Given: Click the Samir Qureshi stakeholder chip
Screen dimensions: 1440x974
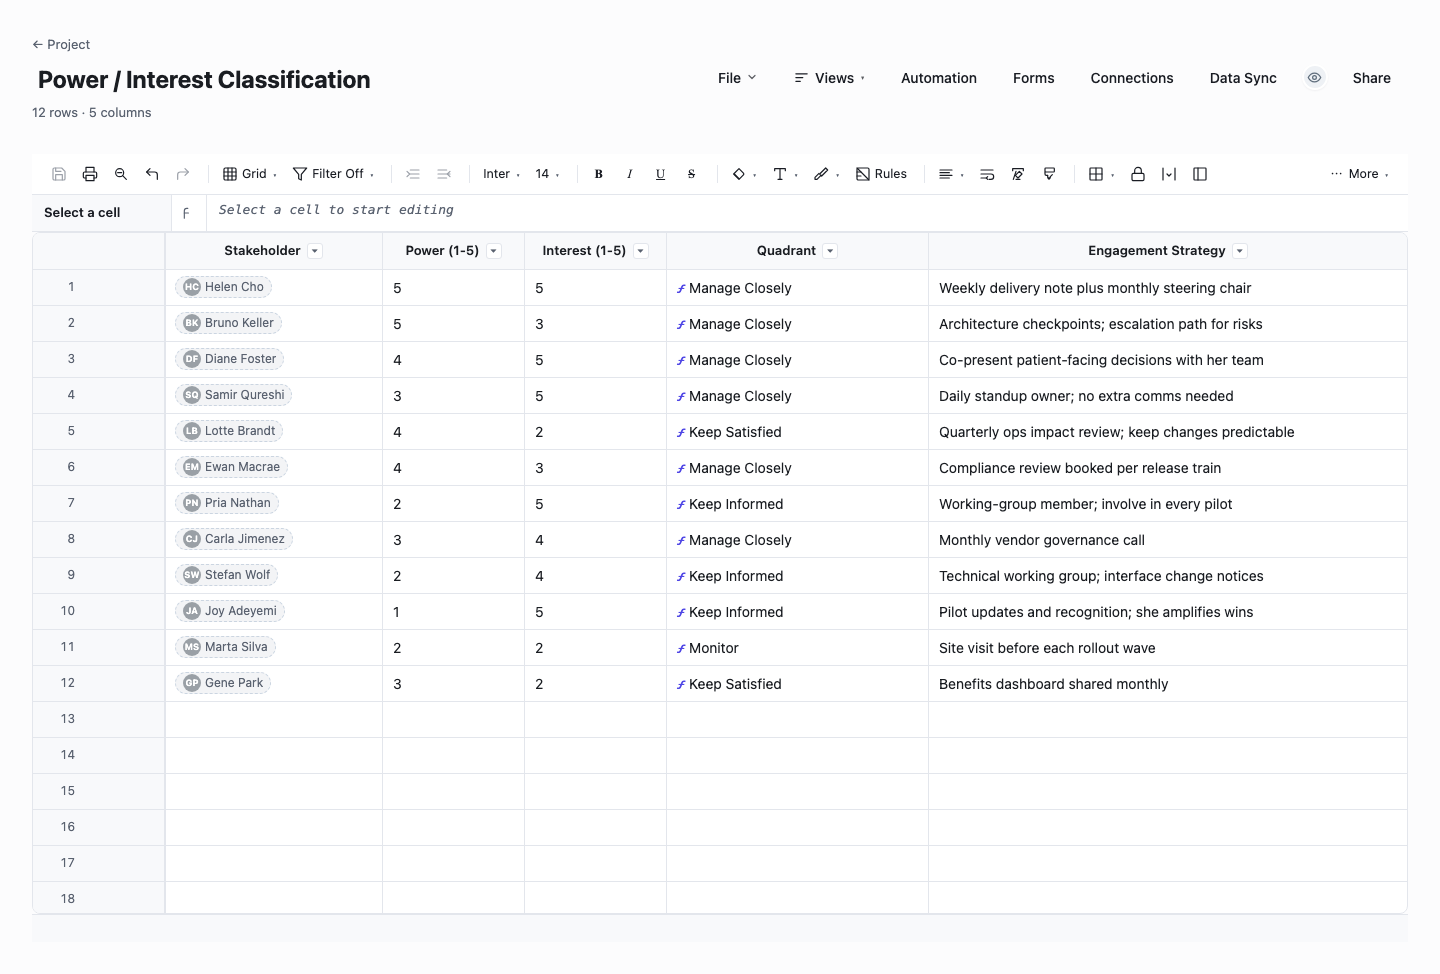Looking at the screenshot, I should coord(233,395).
